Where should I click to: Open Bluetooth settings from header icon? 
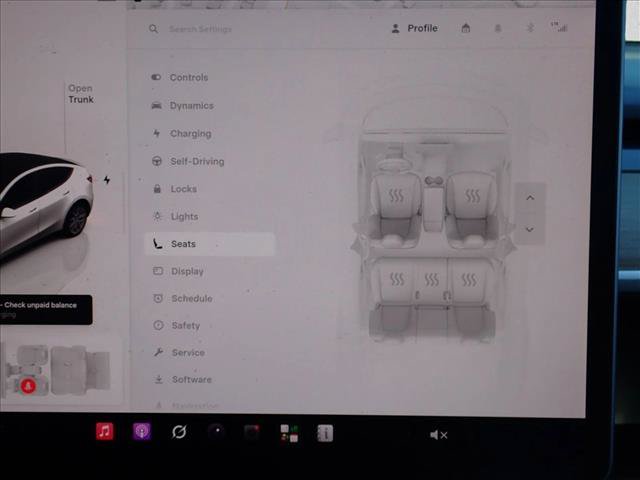coord(530,28)
